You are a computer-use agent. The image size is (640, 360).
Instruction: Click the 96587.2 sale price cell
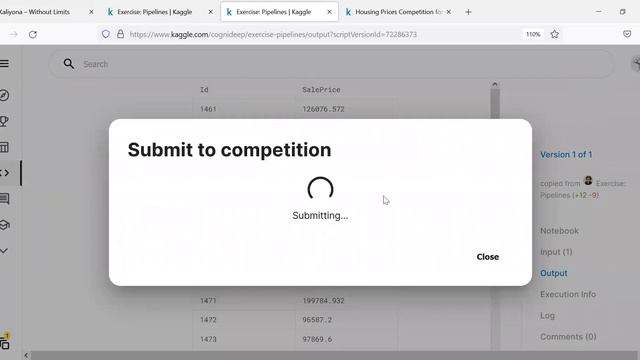click(317, 320)
